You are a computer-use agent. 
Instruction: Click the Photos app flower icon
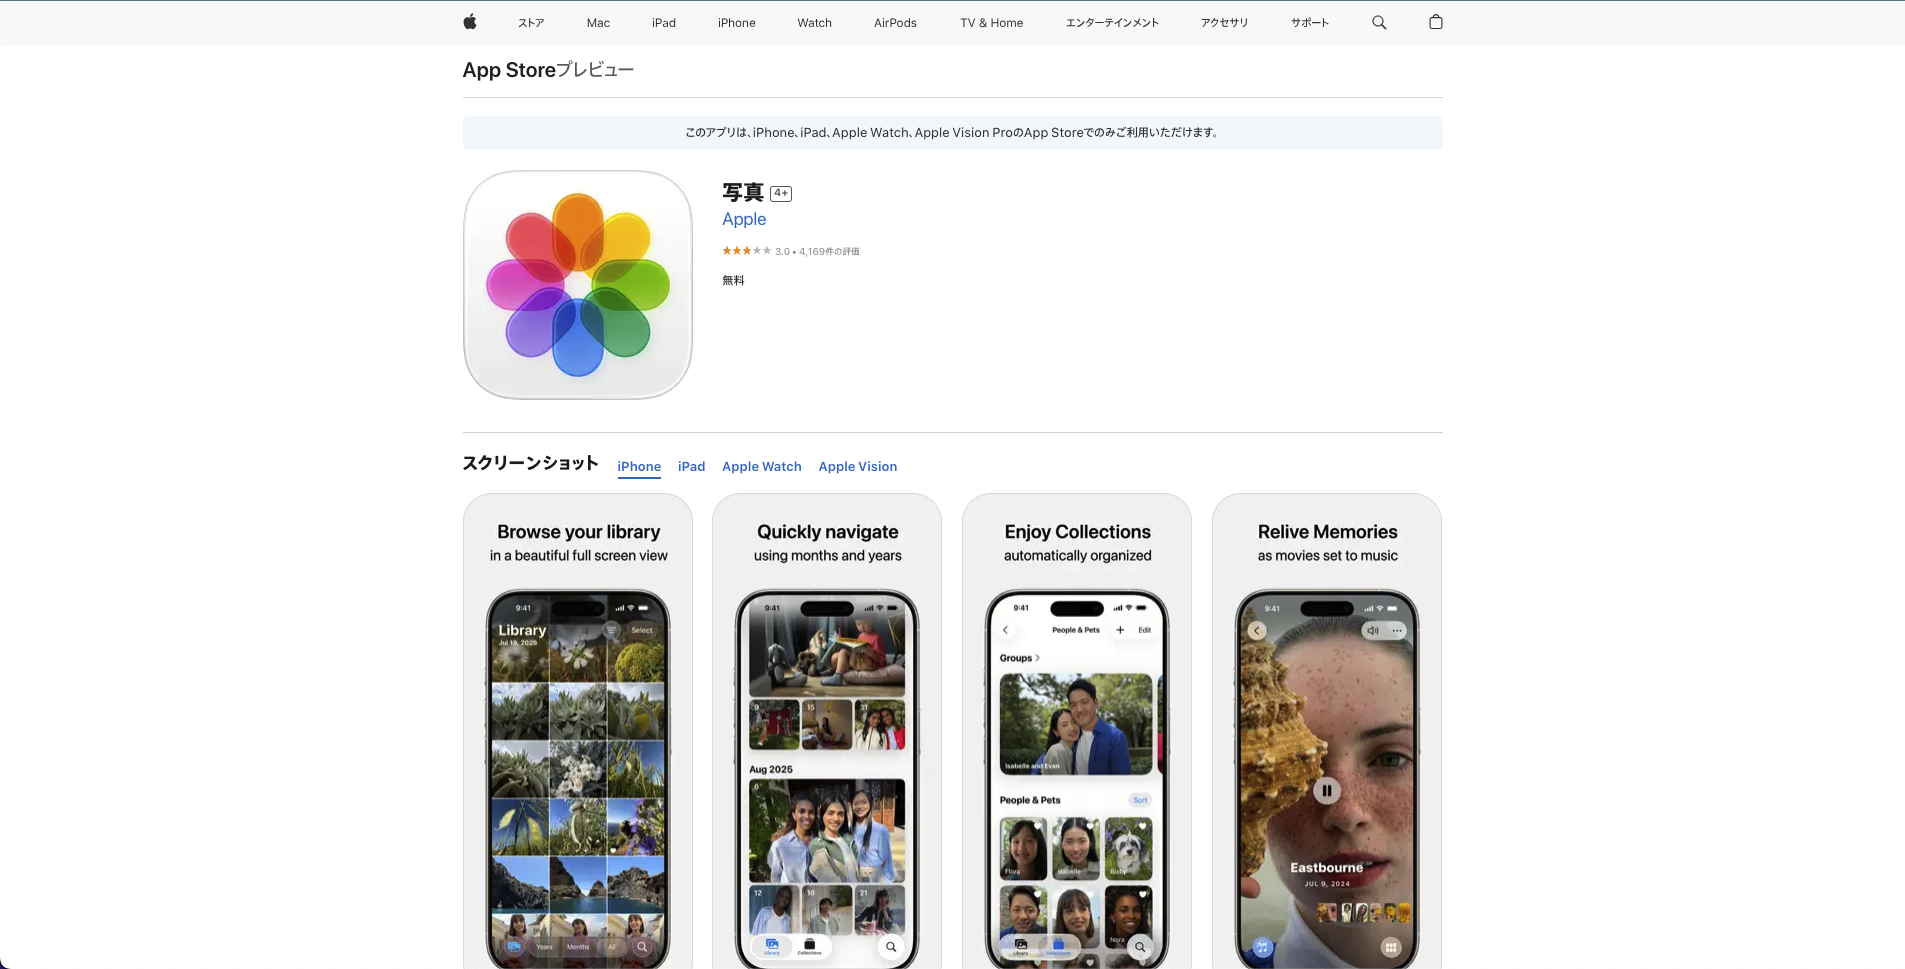pos(577,285)
